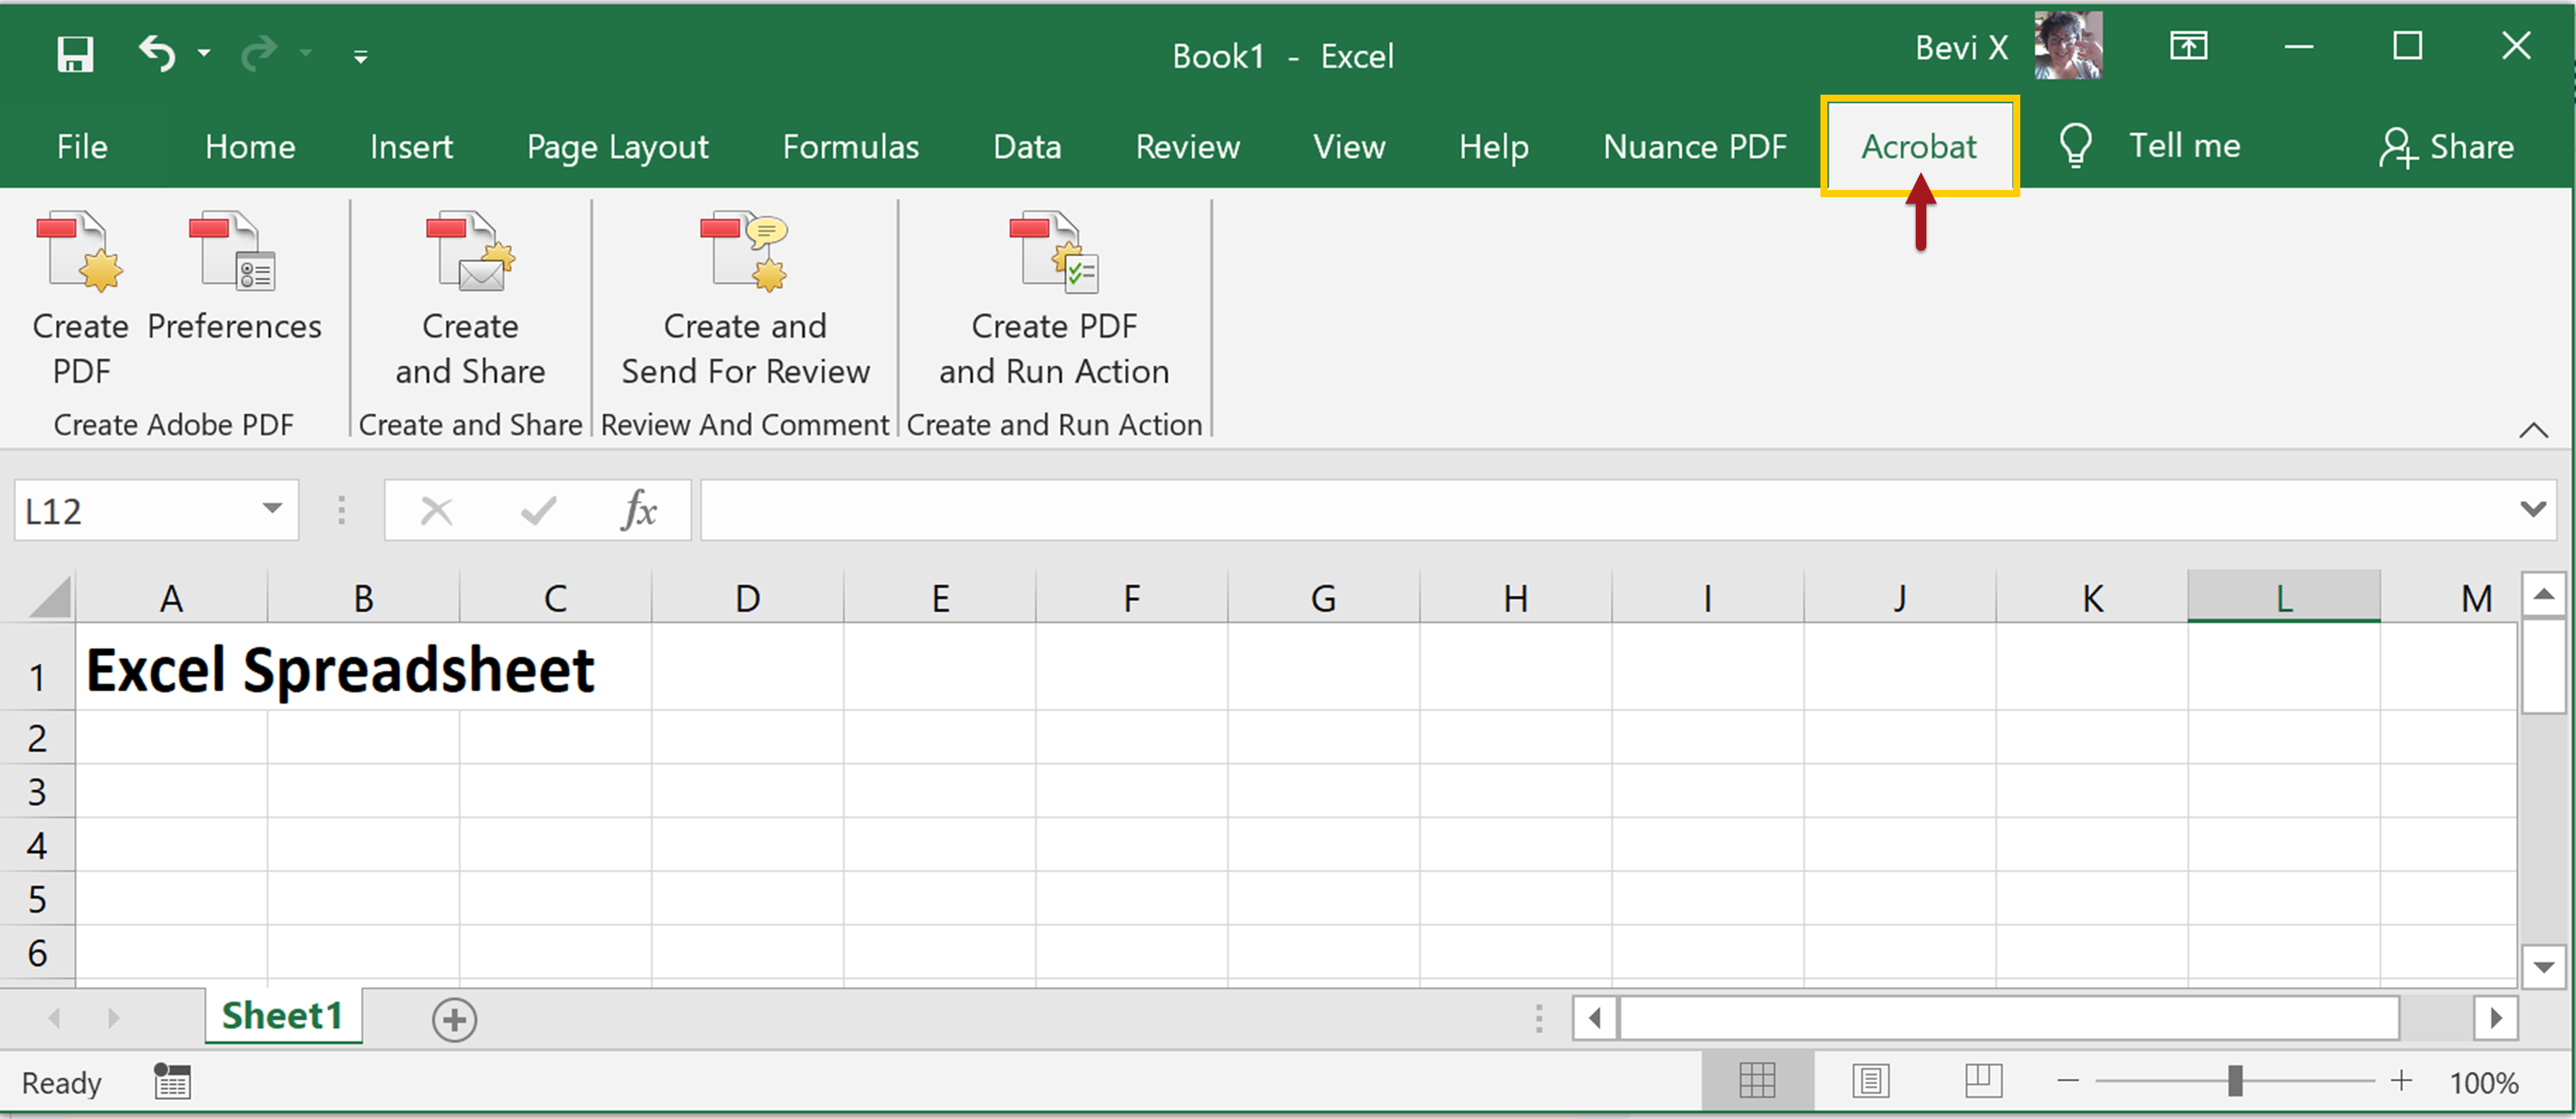Image resolution: width=2576 pixels, height=1119 pixels.
Task: Click Tell me for assistance
Action: click(x=2184, y=146)
